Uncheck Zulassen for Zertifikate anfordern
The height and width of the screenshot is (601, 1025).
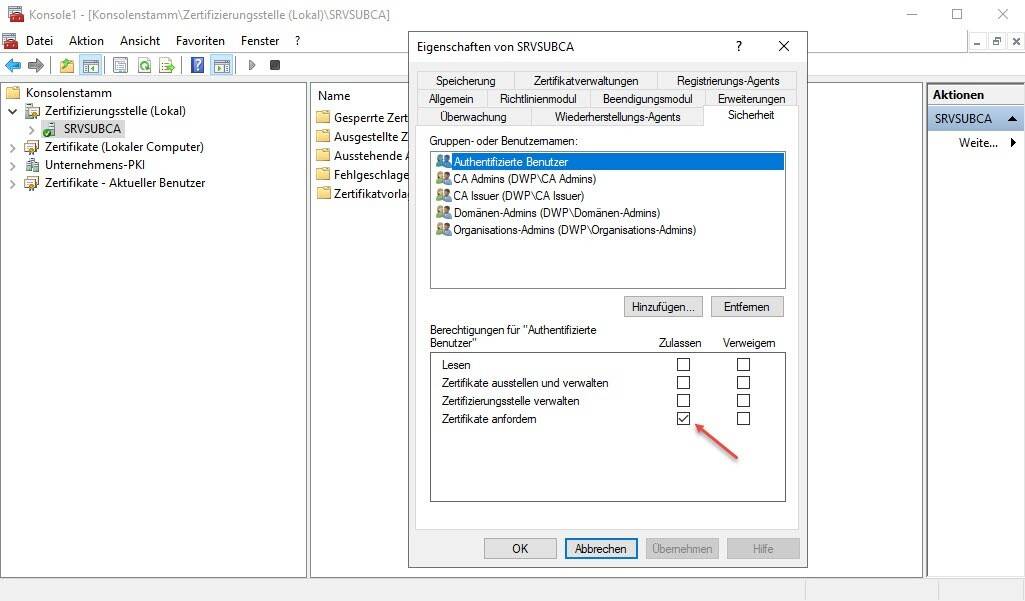pyautogui.click(x=684, y=419)
